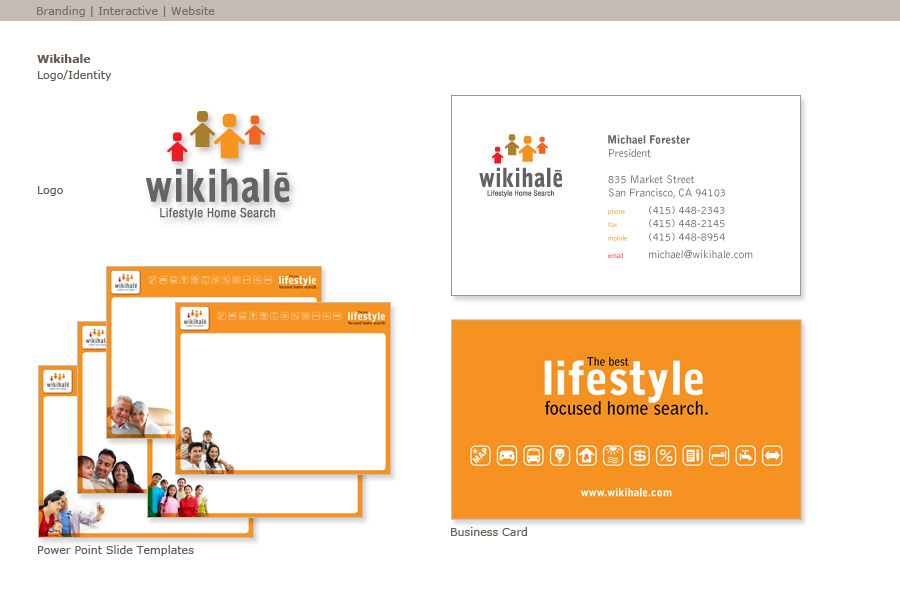Click the light bulb icon
Viewport: 900px width, 600px height.
(560, 456)
